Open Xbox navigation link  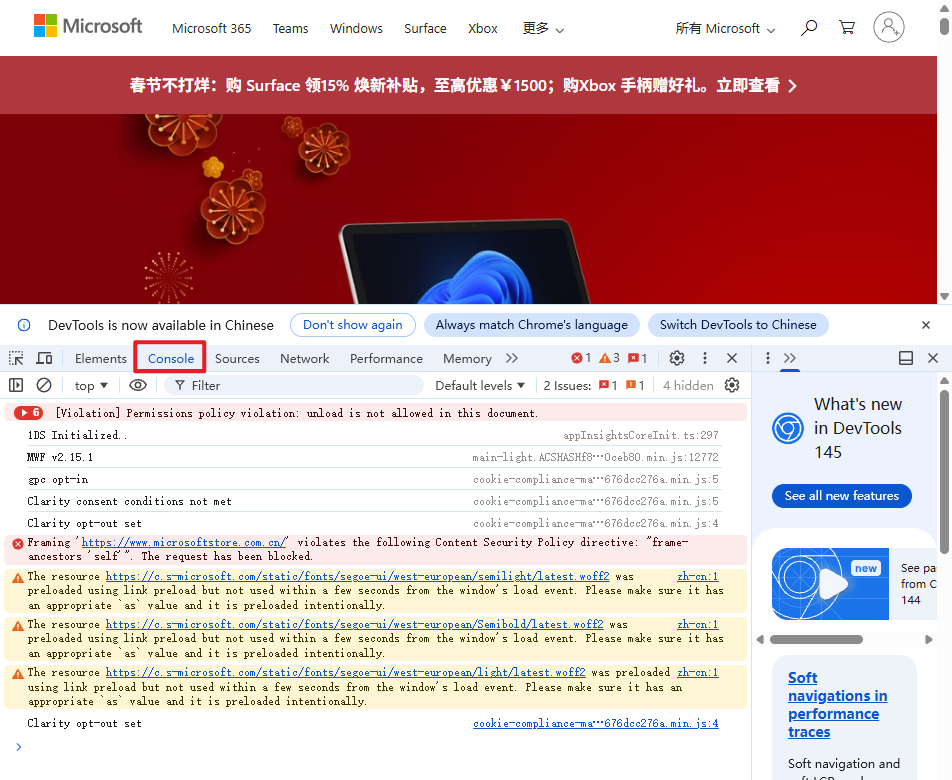coord(483,29)
